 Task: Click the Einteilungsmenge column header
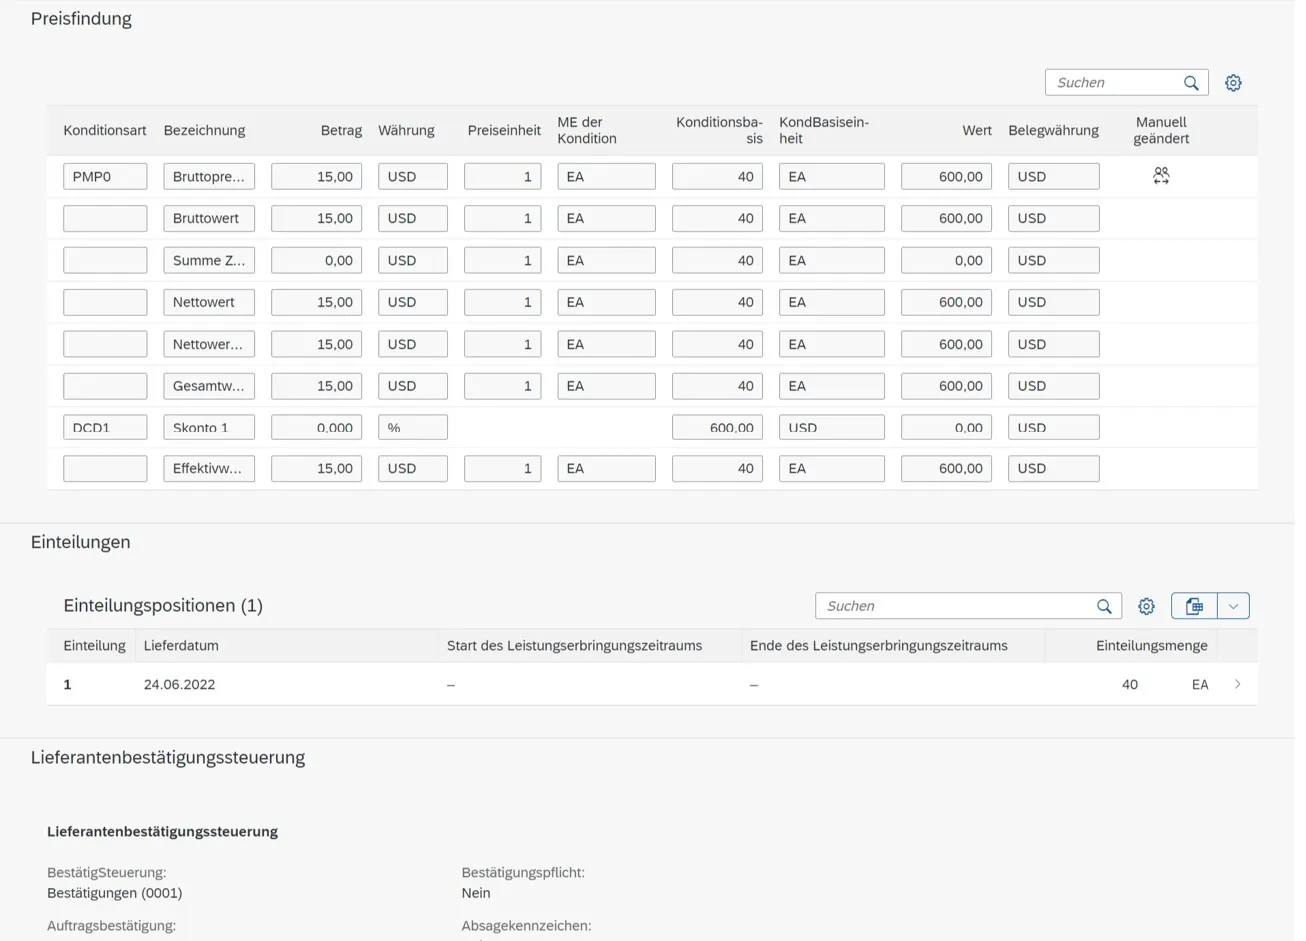[1151, 645]
